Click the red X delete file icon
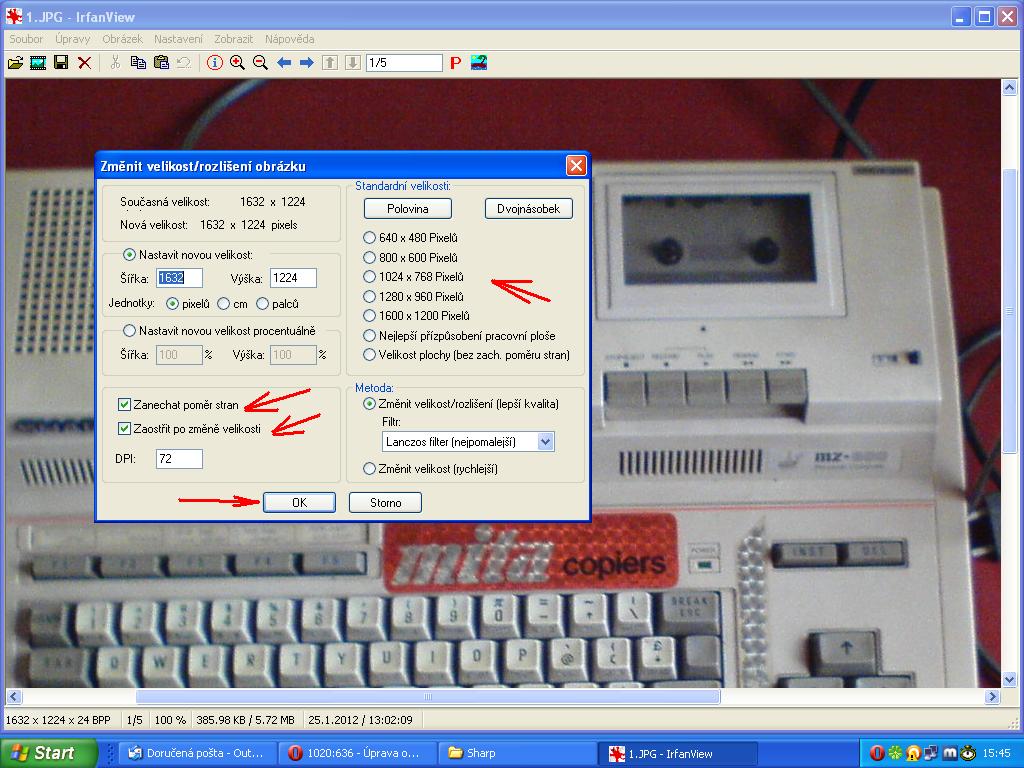 pos(85,63)
